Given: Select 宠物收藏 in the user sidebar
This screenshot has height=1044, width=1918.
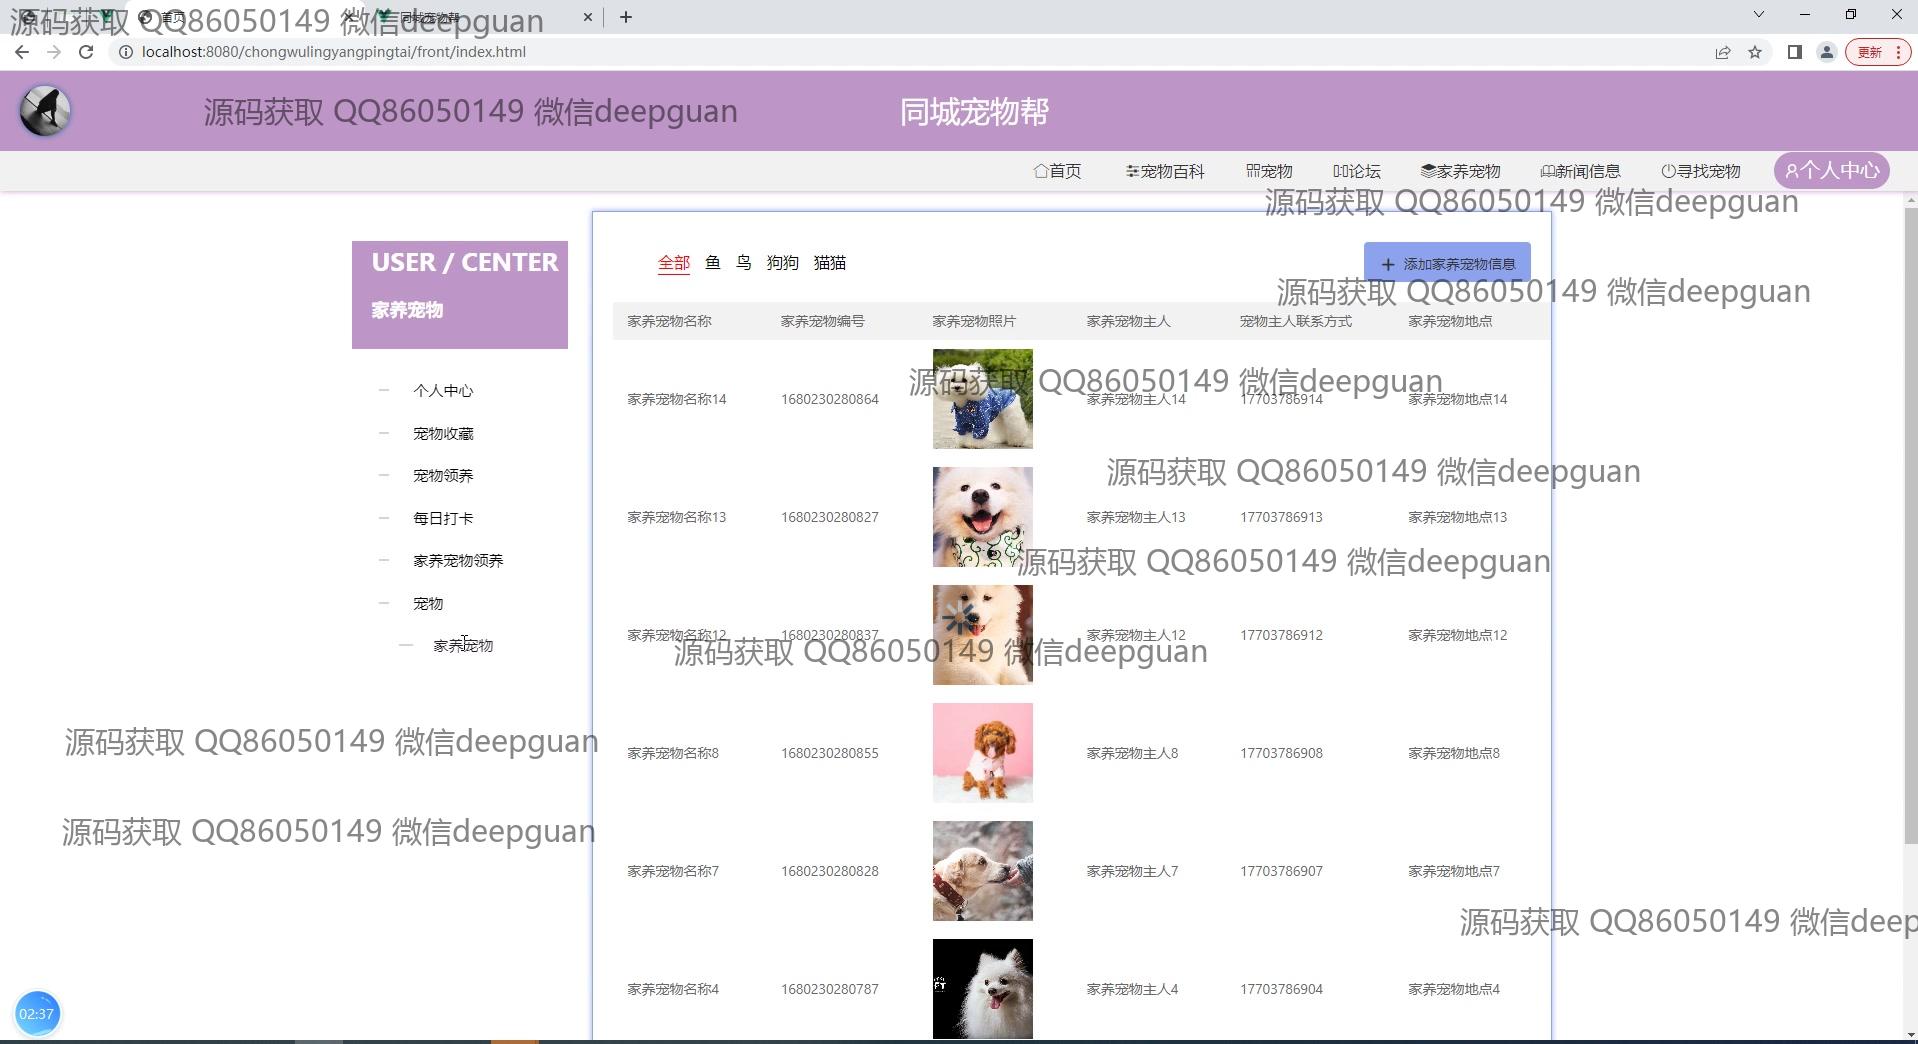Looking at the screenshot, I should click(x=443, y=433).
